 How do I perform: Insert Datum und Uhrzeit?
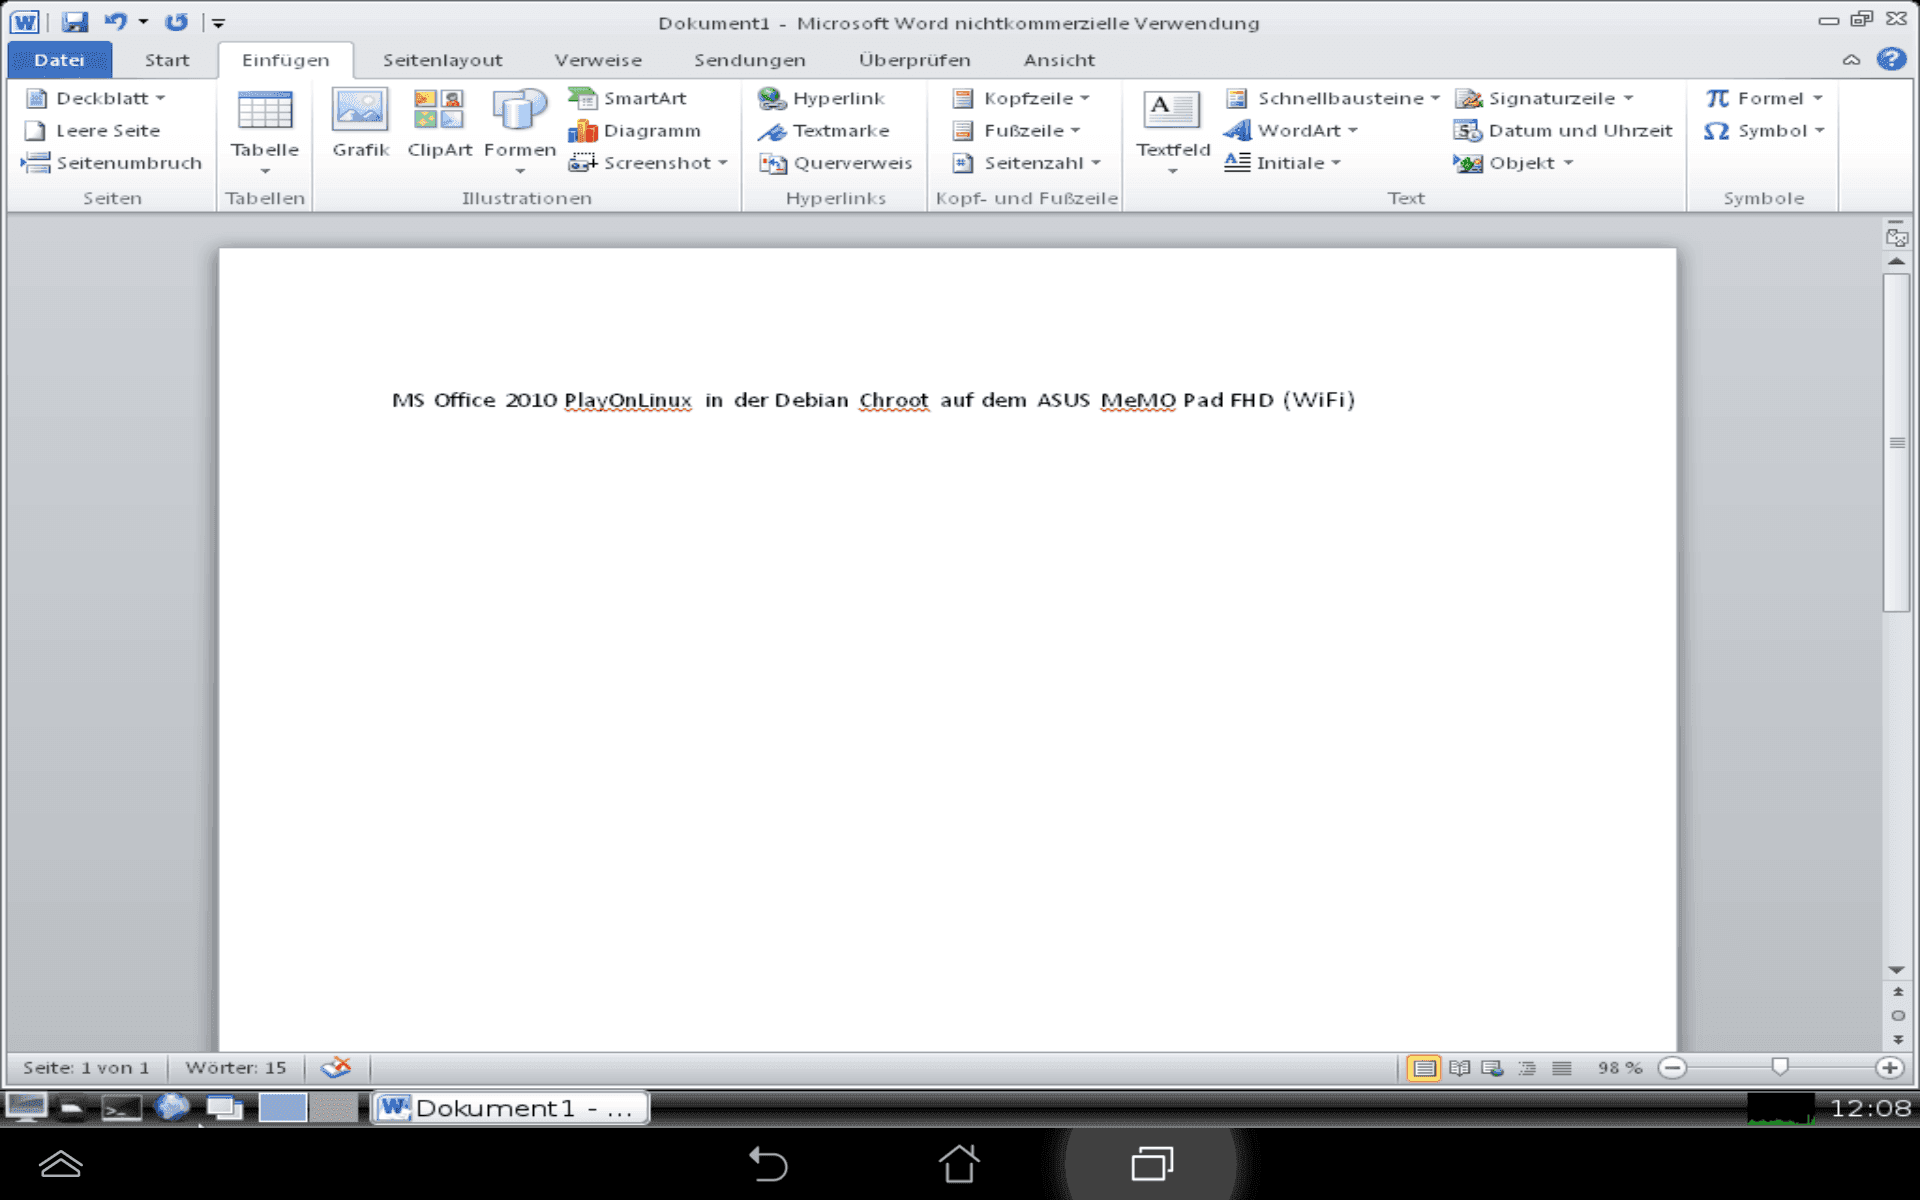click(1563, 130)
